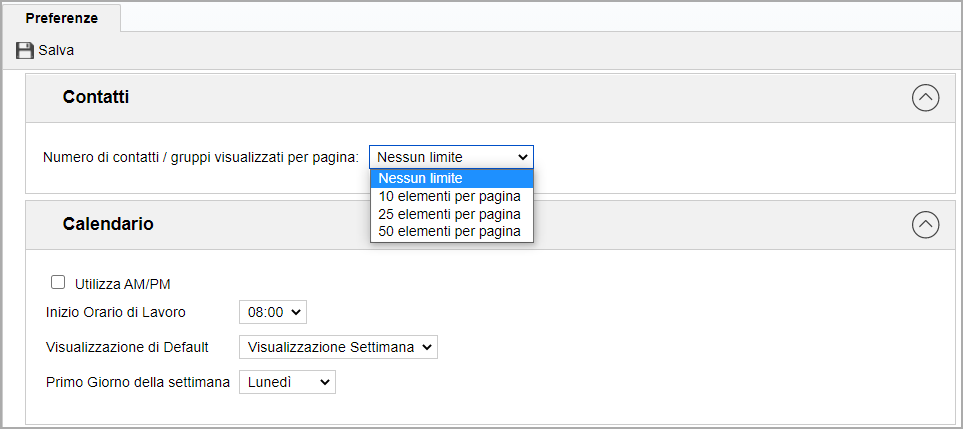Image resolution: width=963 pixels, height=429 pixels.
Task: Choose Nessun limite from the list
Action: pos(452,179)
